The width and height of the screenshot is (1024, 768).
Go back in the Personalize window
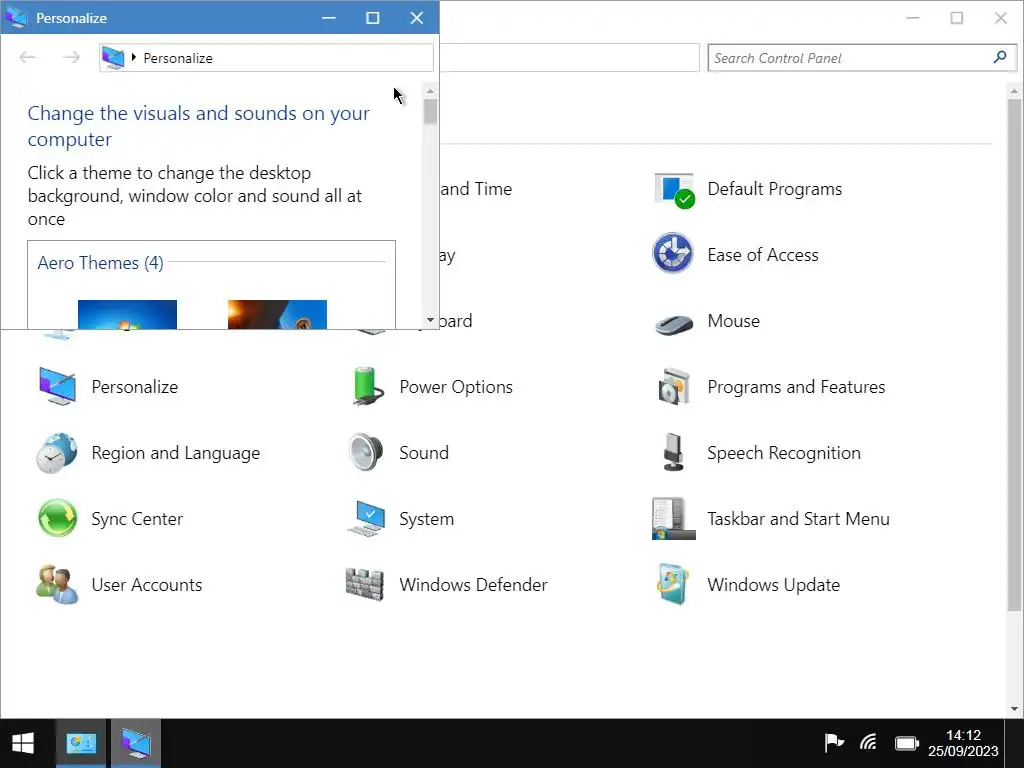(27, 57)
